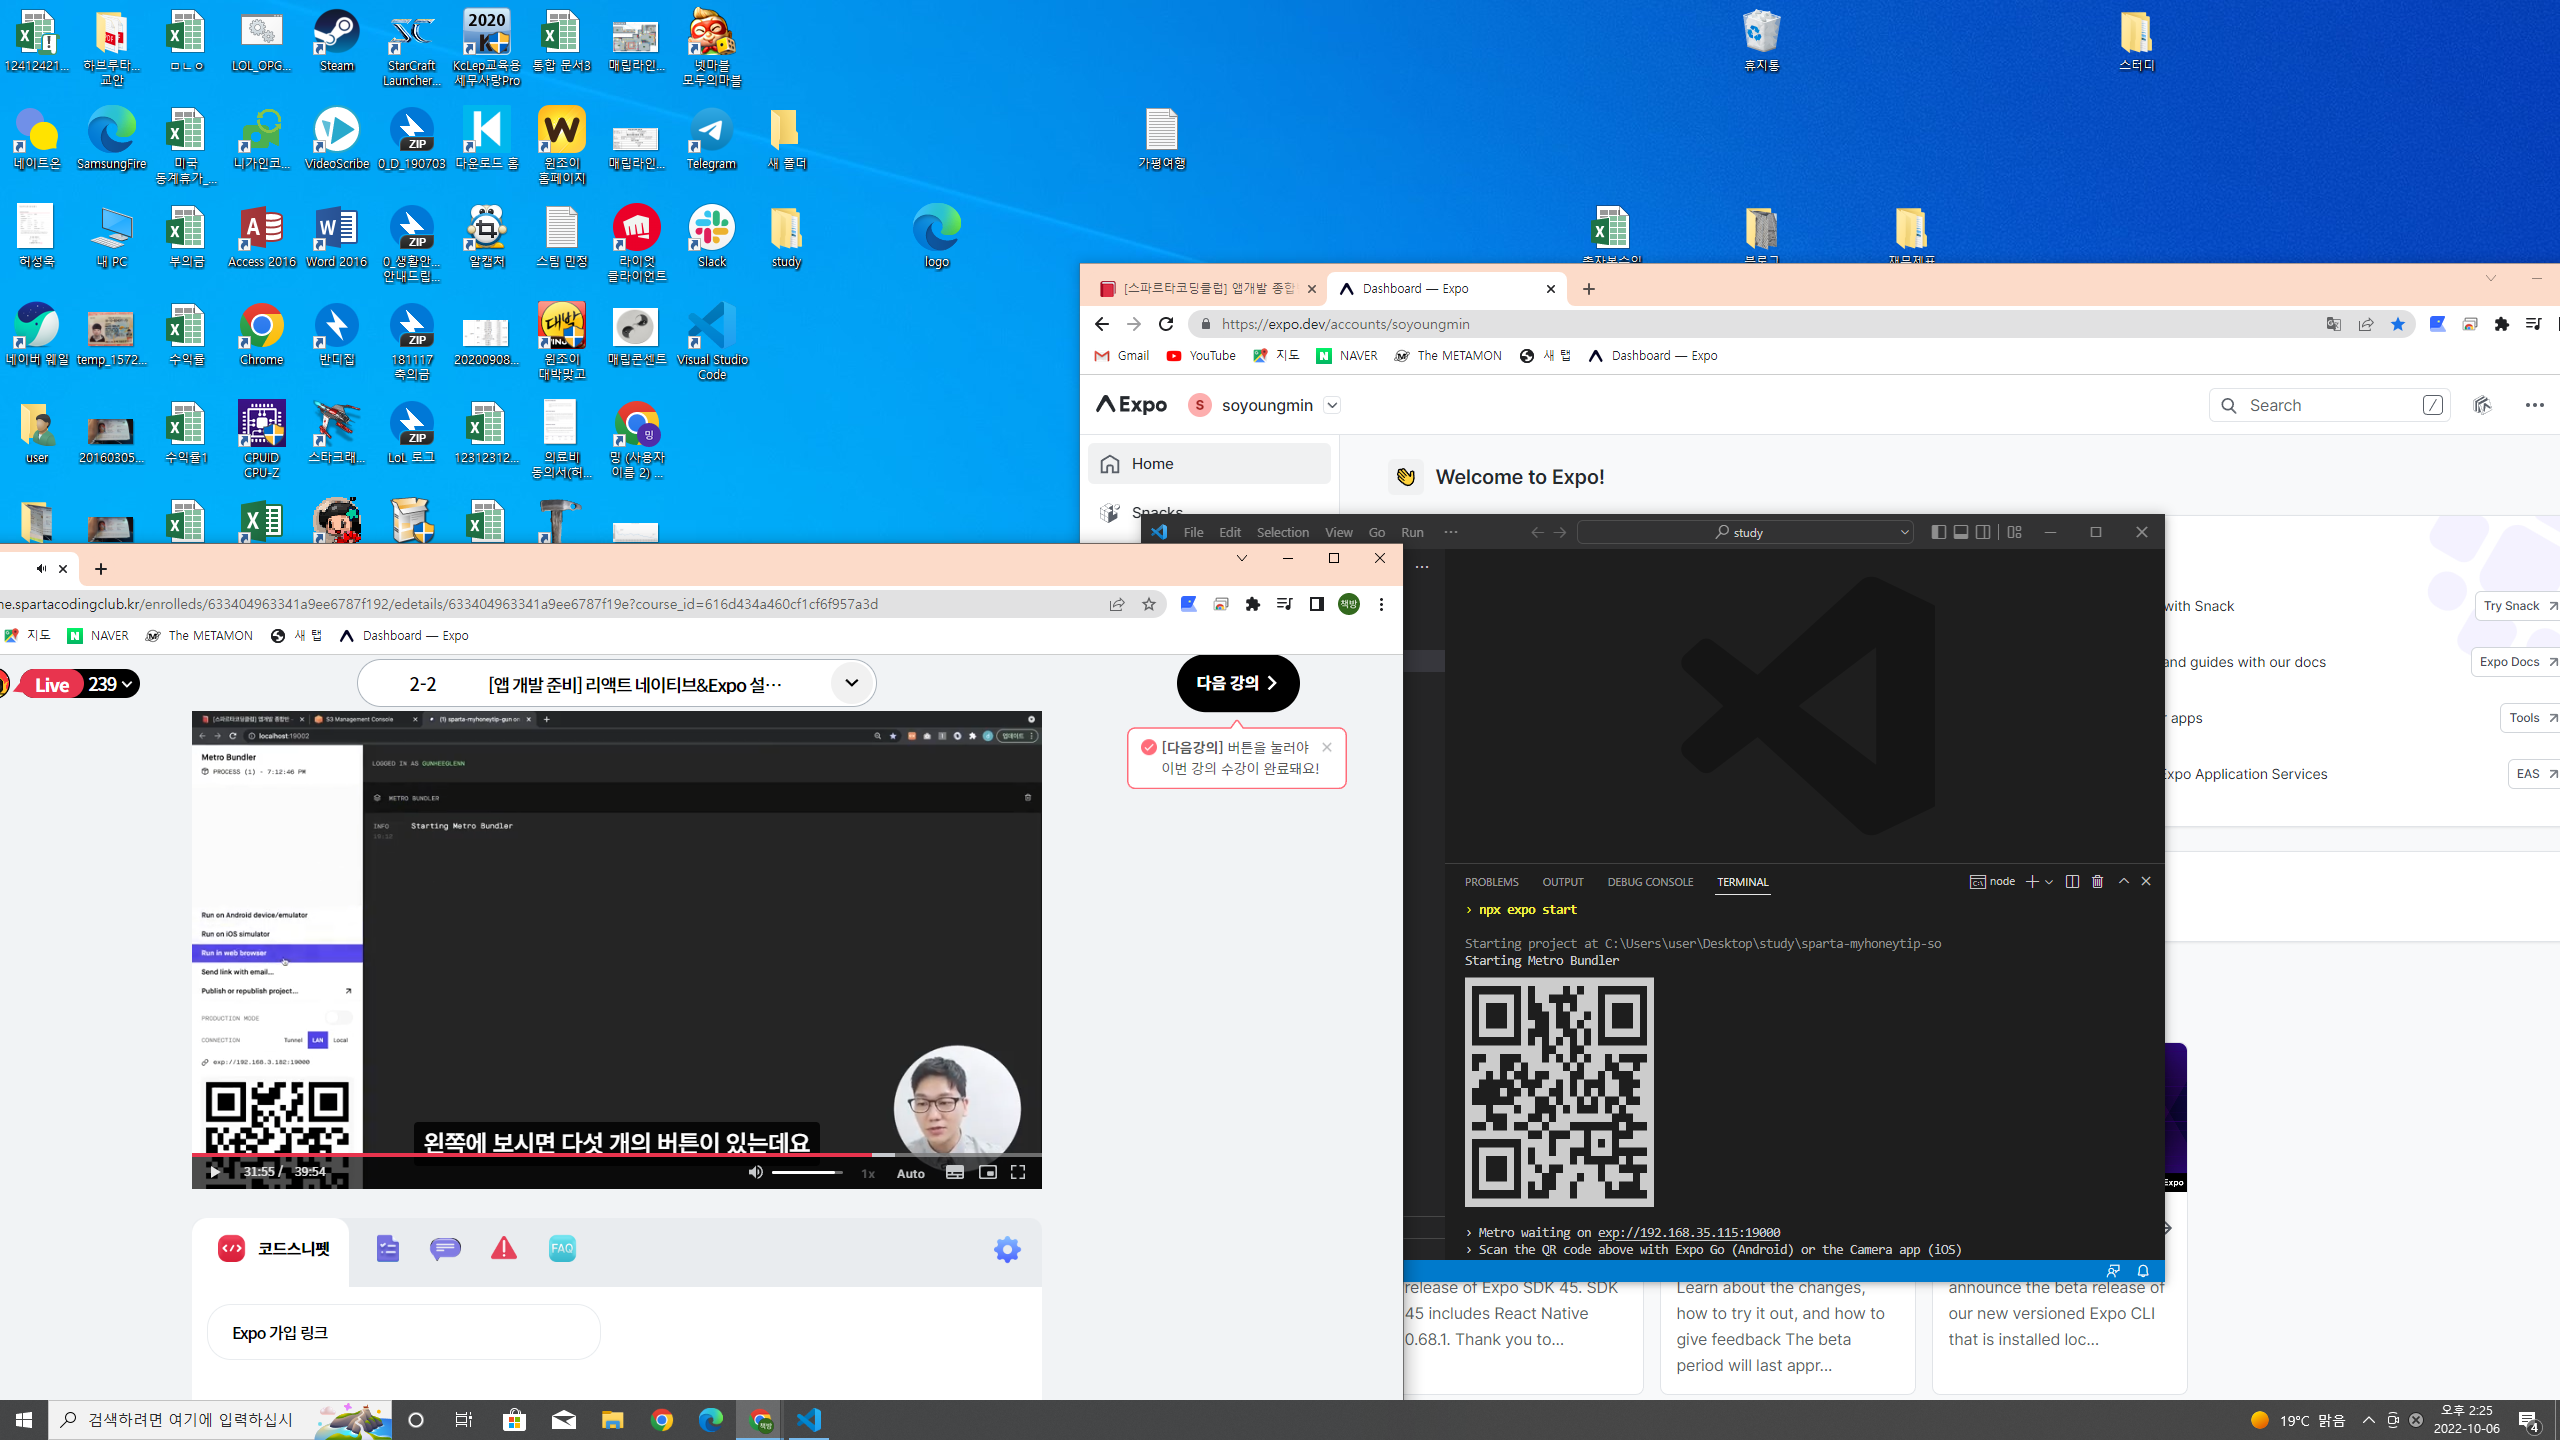
Task: Open the blue gear settings below video
Action: click(x=1007, y=1249)
